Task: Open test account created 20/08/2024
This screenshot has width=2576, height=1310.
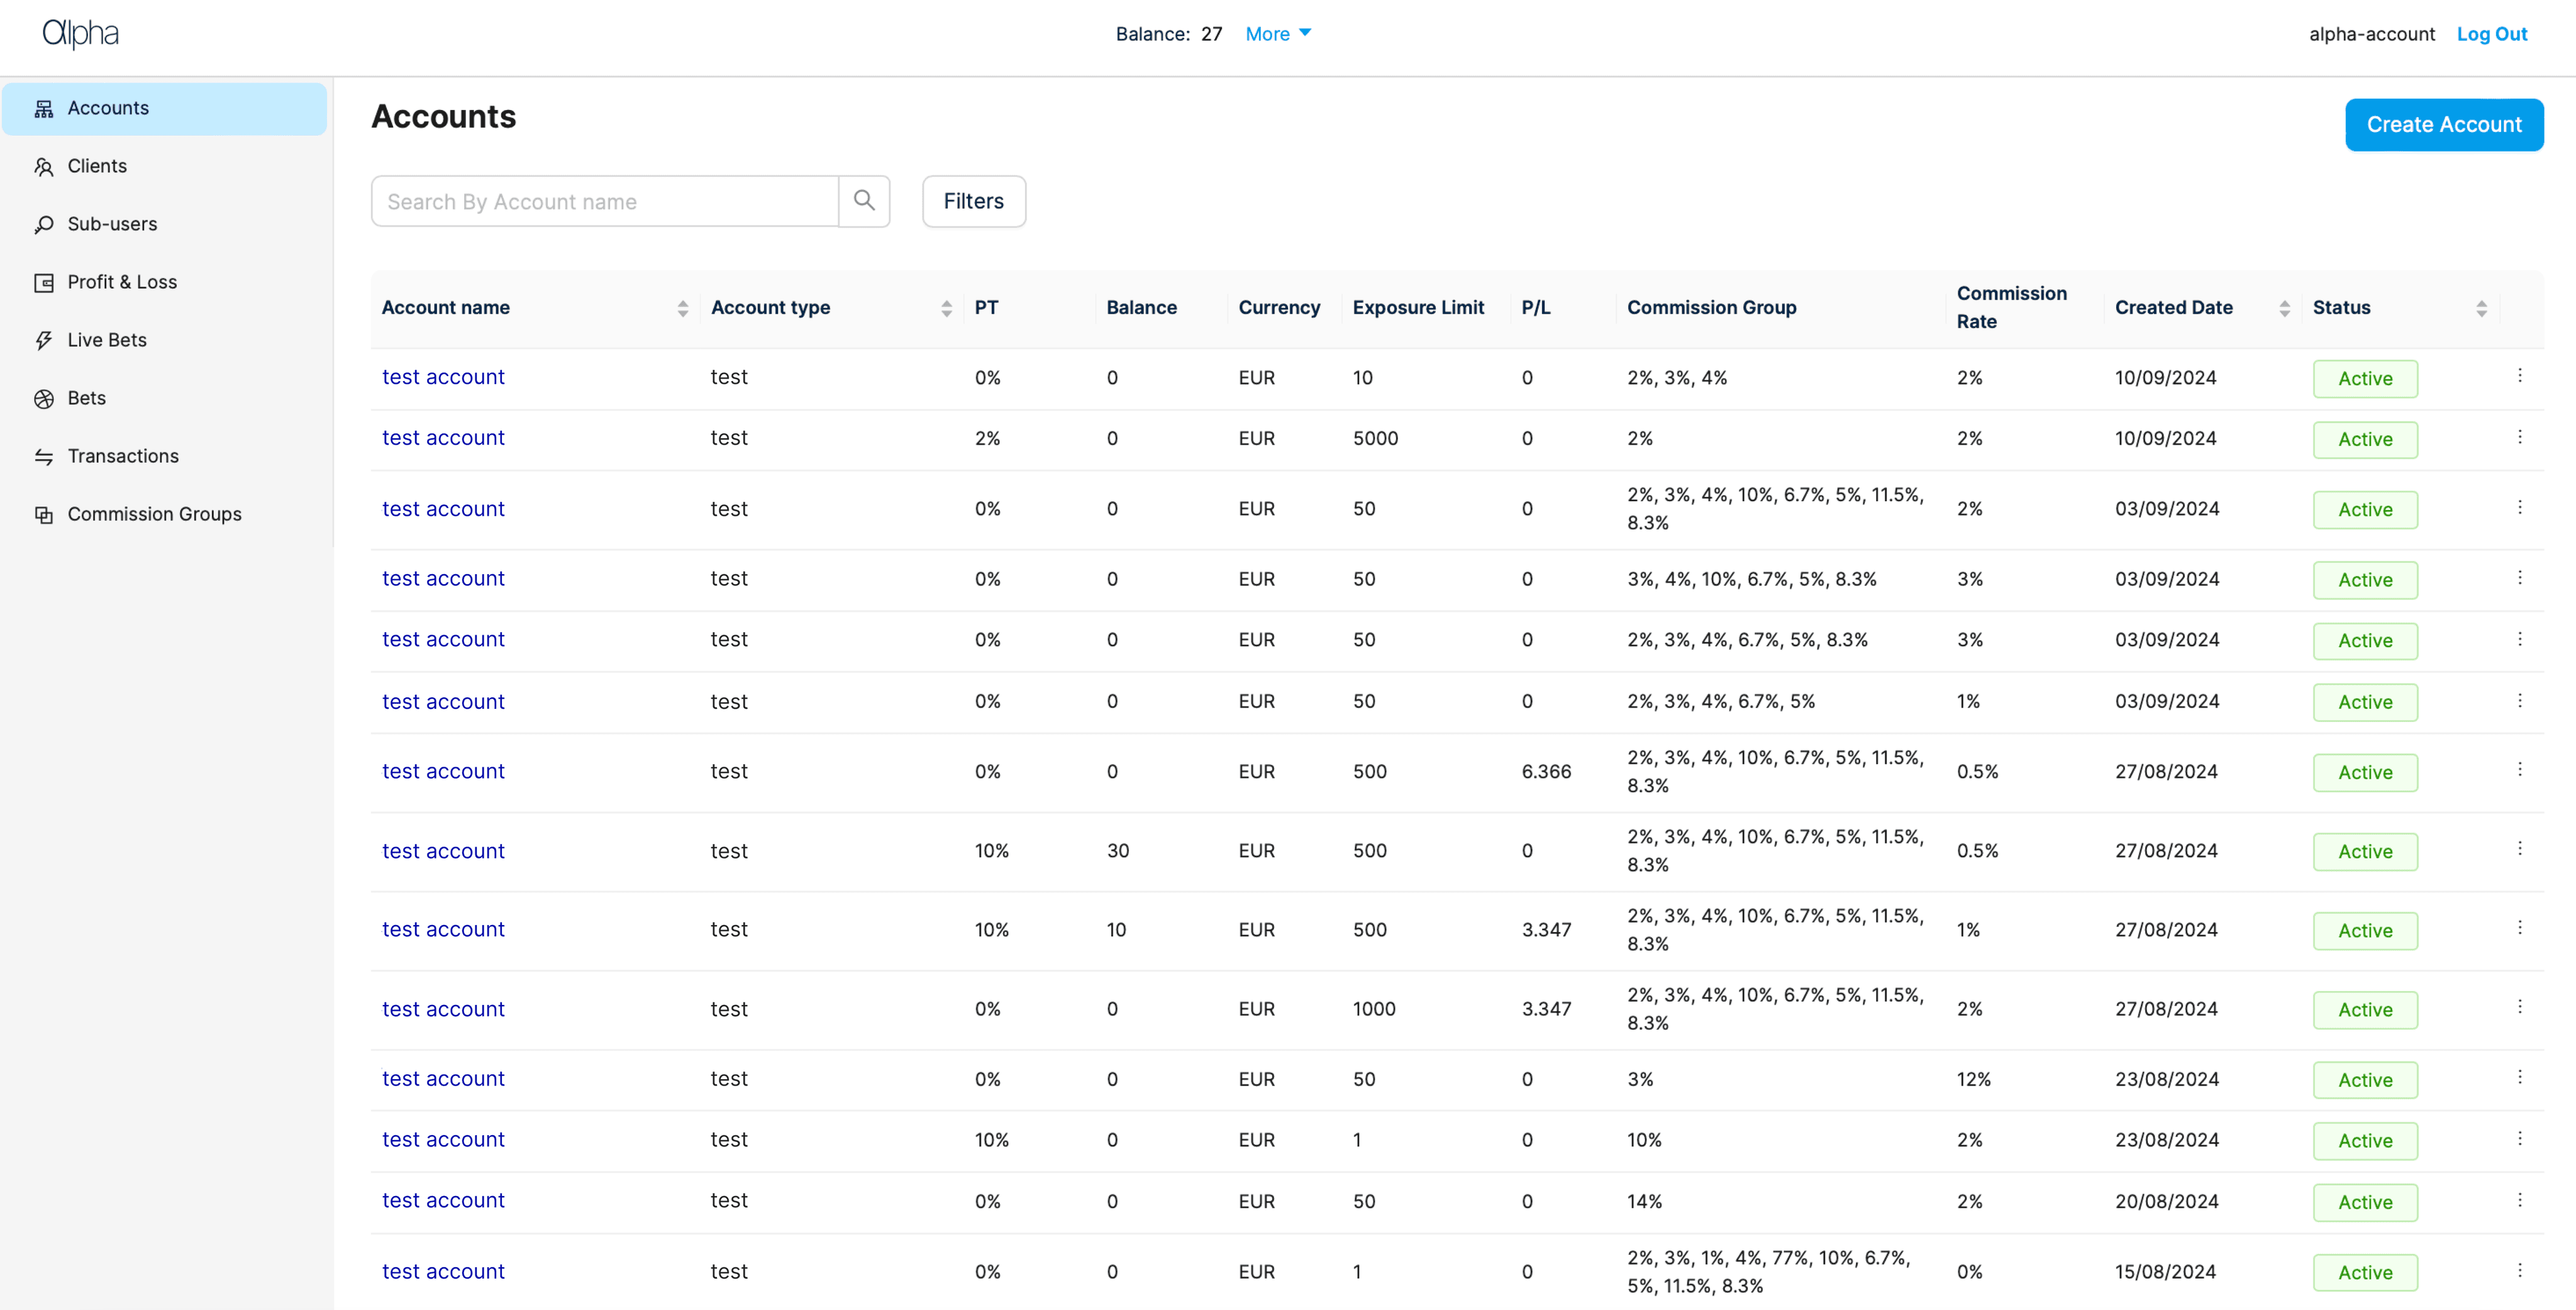Action: tap(443, 1201)
